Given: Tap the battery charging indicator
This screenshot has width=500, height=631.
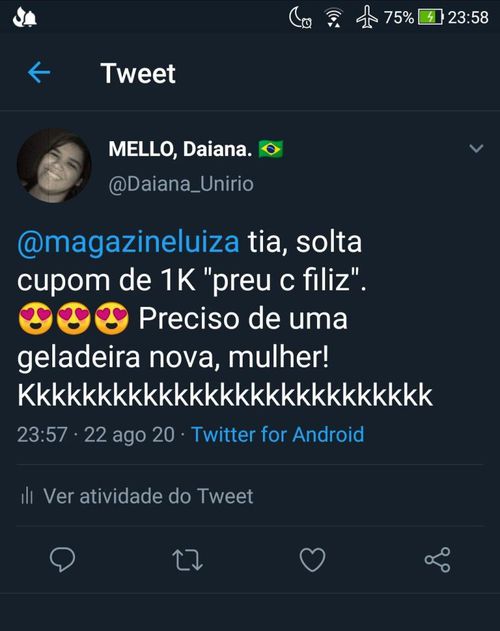Looking at the screenshot, I should click(430, 17).
